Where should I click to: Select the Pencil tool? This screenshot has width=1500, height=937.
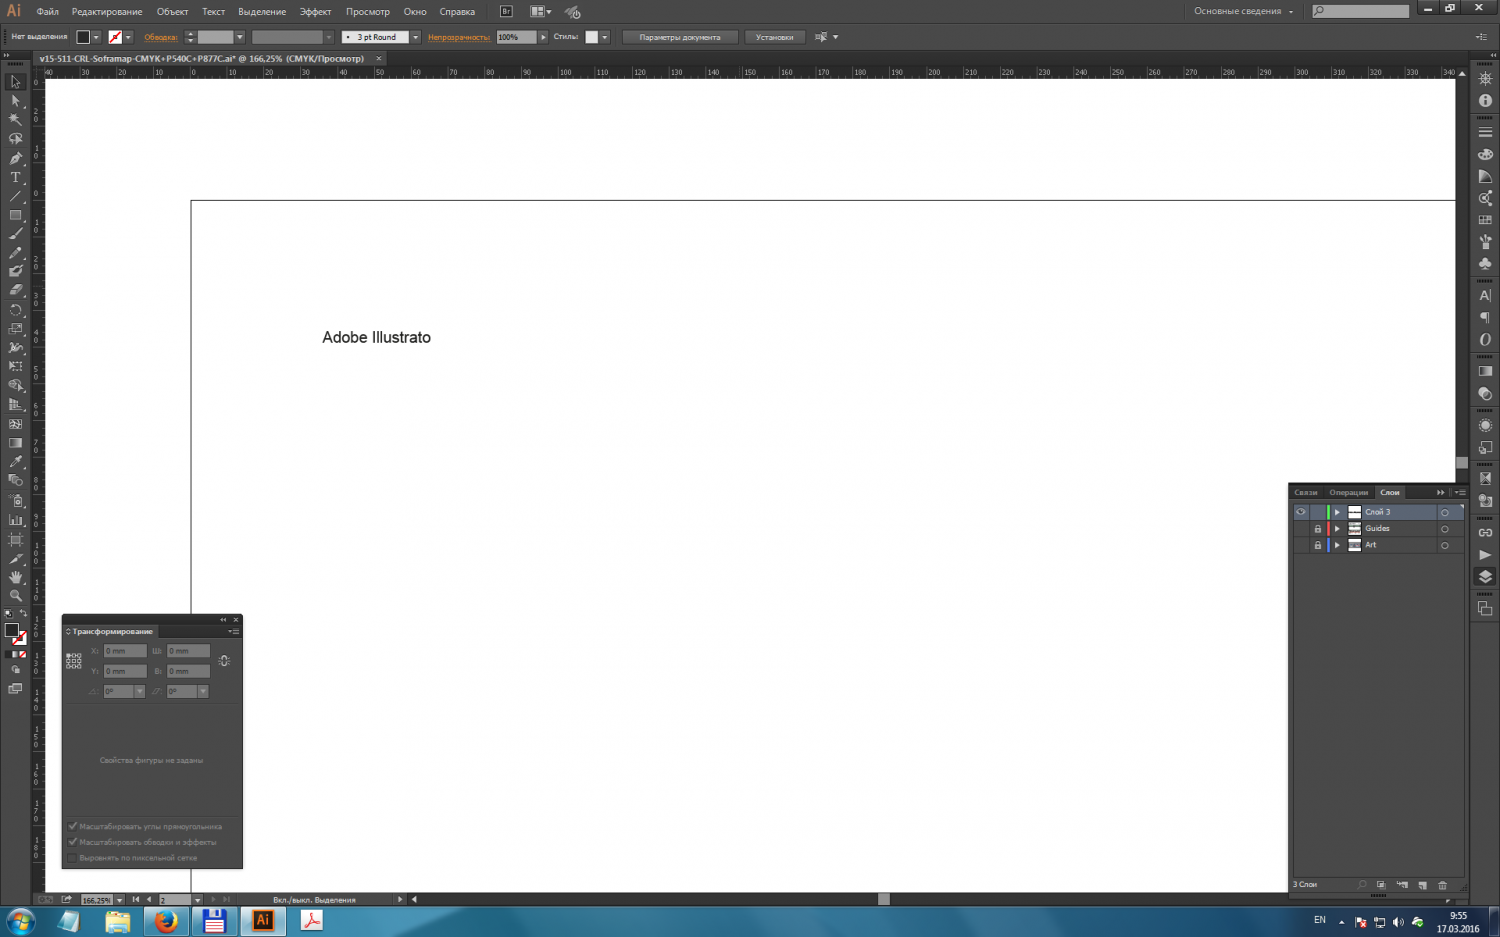tap(15, 253)
